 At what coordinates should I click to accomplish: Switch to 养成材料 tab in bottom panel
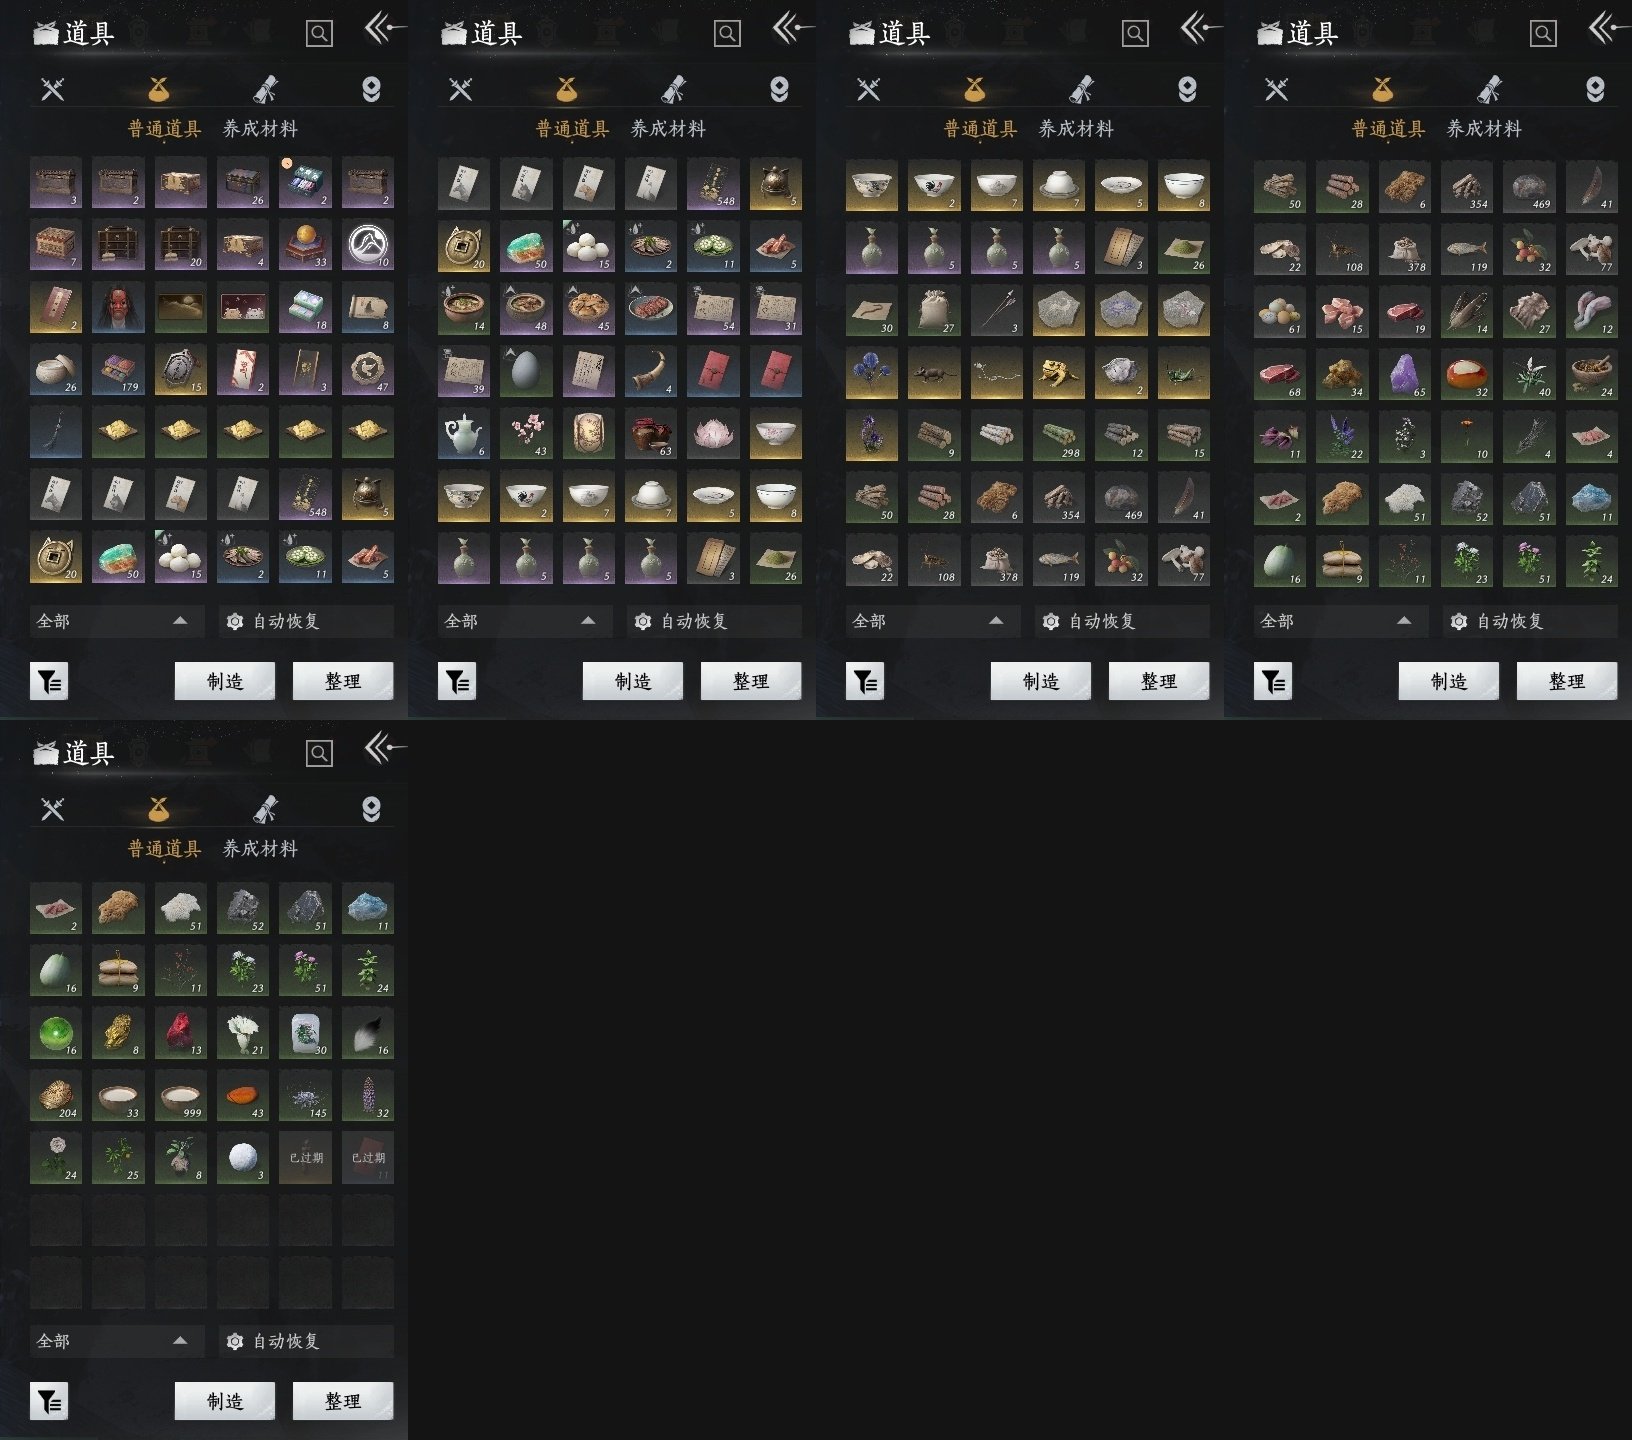coord(260,849)
